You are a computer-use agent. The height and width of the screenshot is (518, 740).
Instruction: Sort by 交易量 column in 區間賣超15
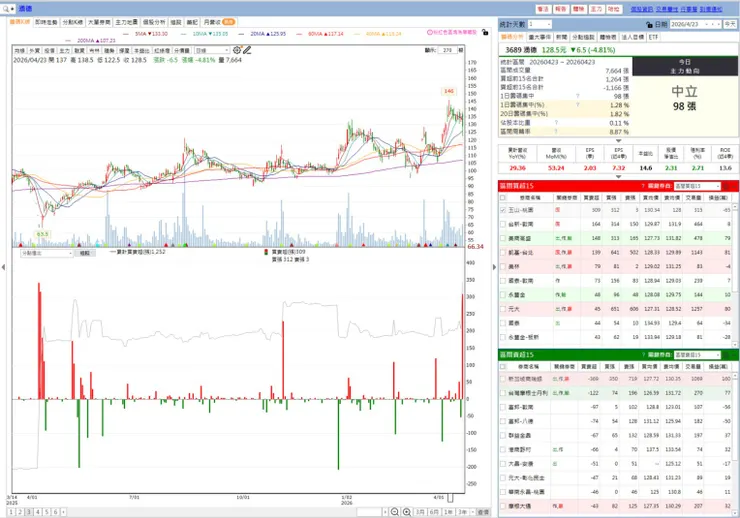692,367
